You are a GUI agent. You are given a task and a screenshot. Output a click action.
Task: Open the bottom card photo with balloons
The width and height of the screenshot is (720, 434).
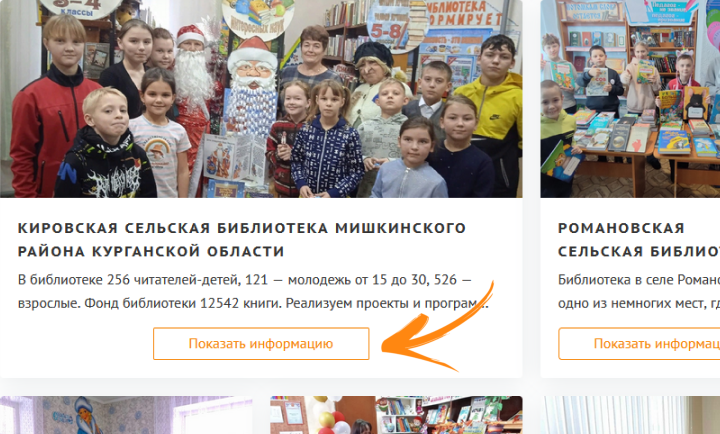point(396,415)
